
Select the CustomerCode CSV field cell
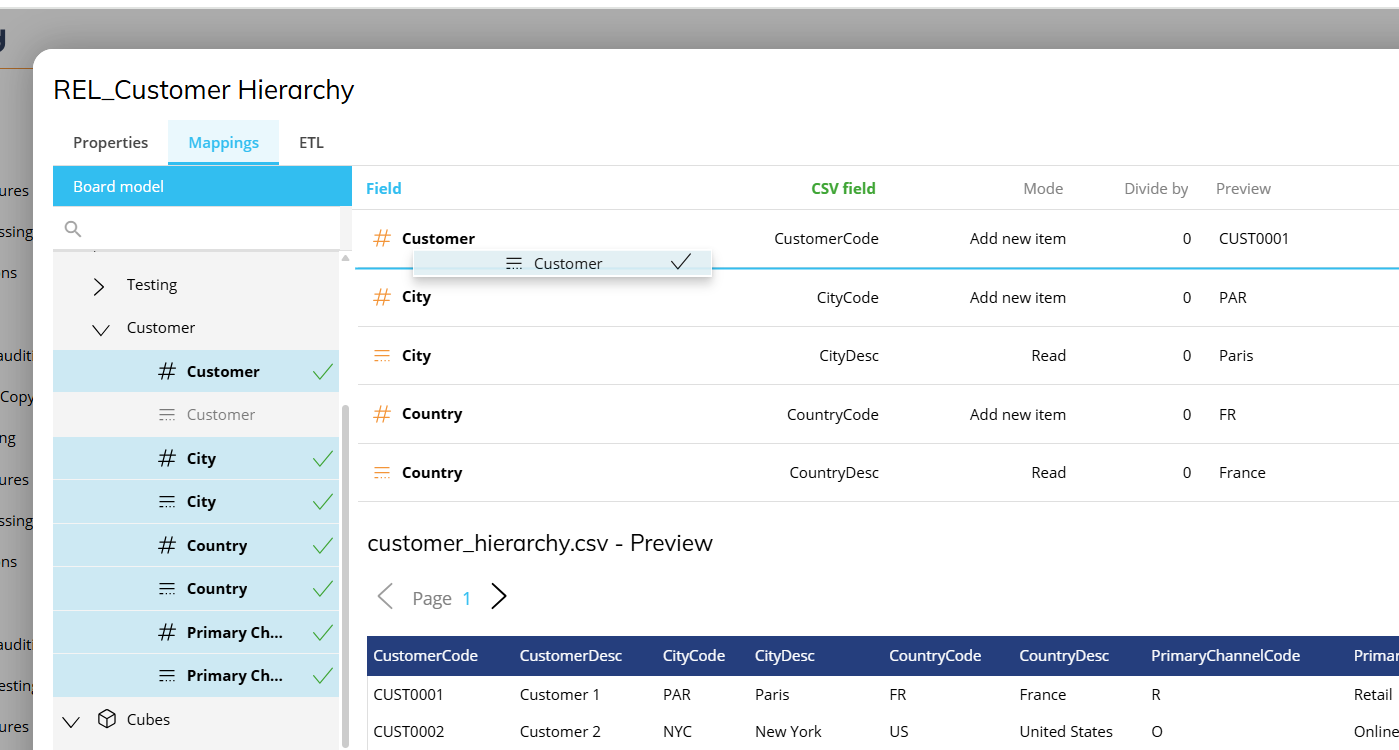pyautogui.click(x=826, y=239)
